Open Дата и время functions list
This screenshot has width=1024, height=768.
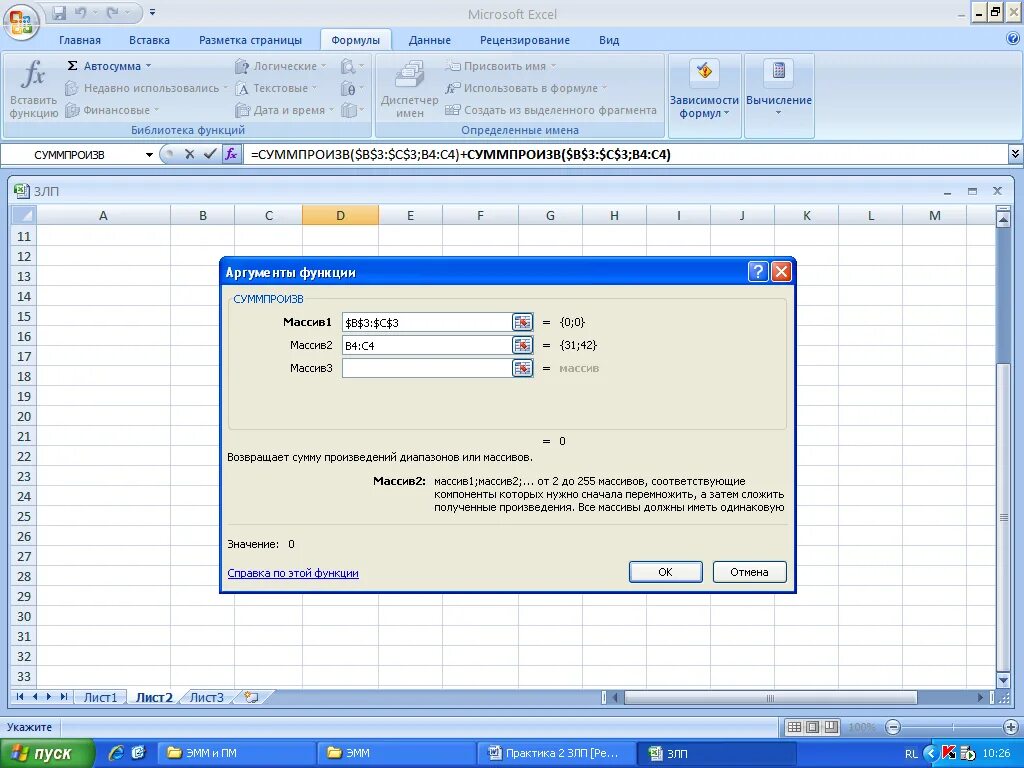[284, 110]
